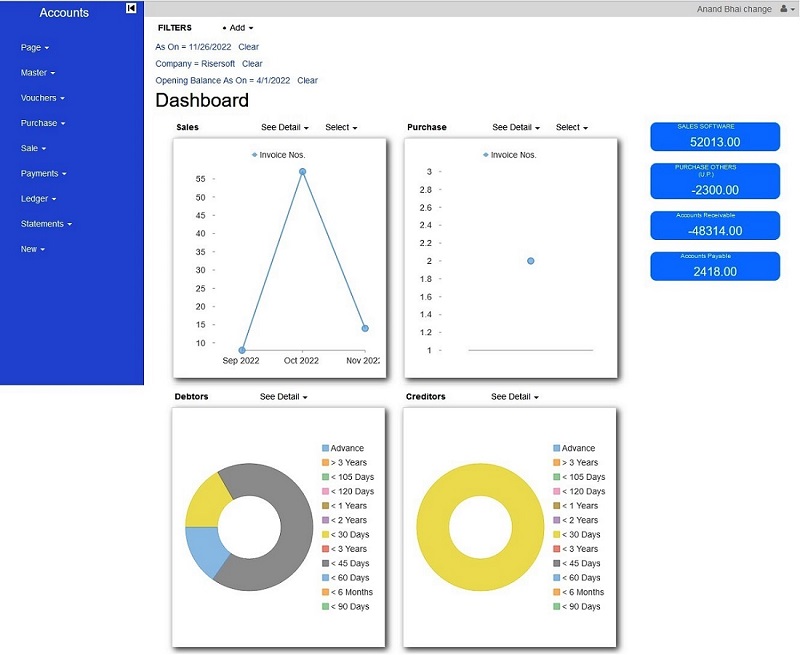Click the Purchase chart data point
Image resolution: width=800 pixels, height=655 pixels.
pos(530,261)
